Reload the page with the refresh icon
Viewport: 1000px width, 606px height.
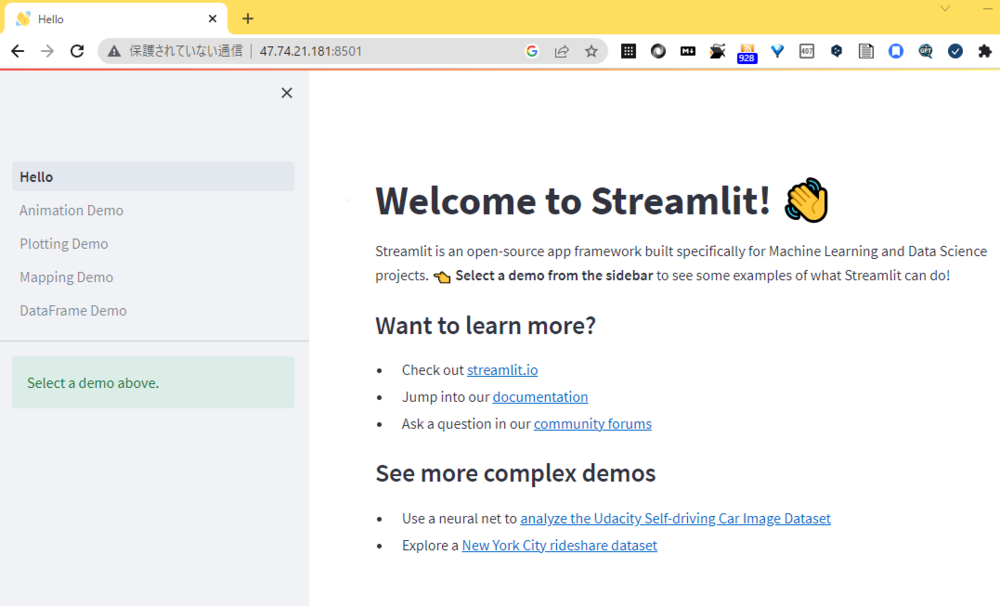77,51
